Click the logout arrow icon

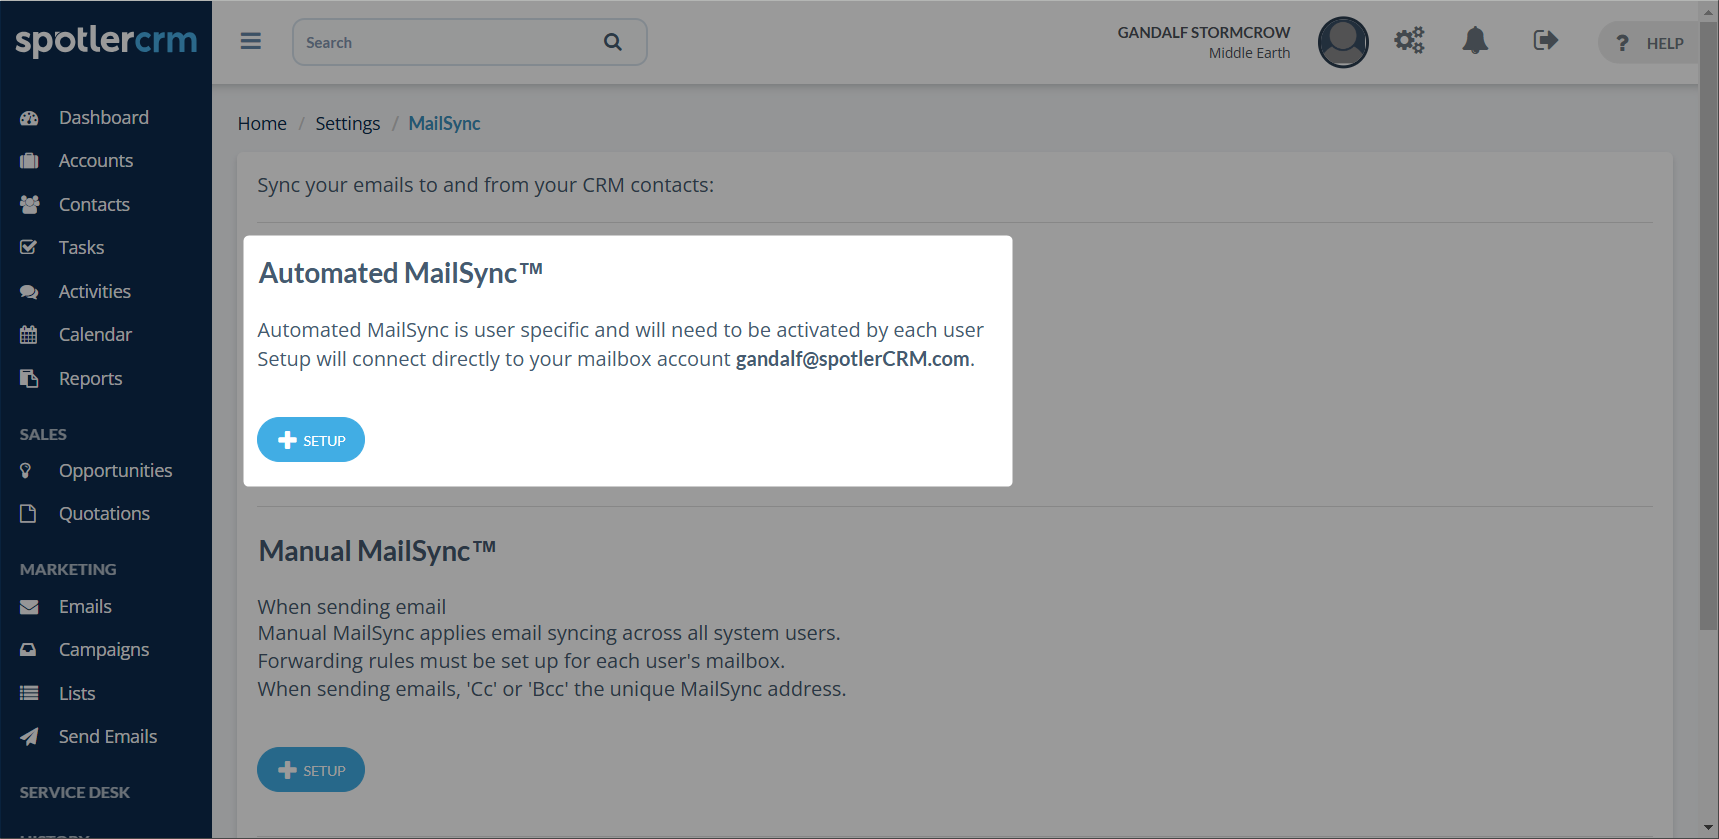click(x=1545, y=40)
